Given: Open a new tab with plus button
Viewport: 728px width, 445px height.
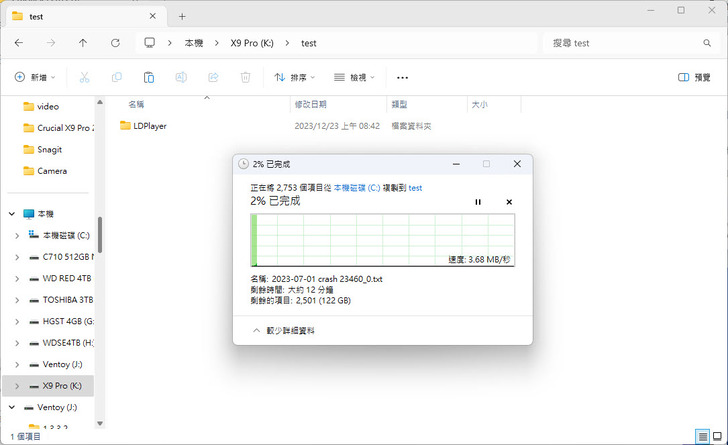Looking at the screenshot, I should (182, 16).
